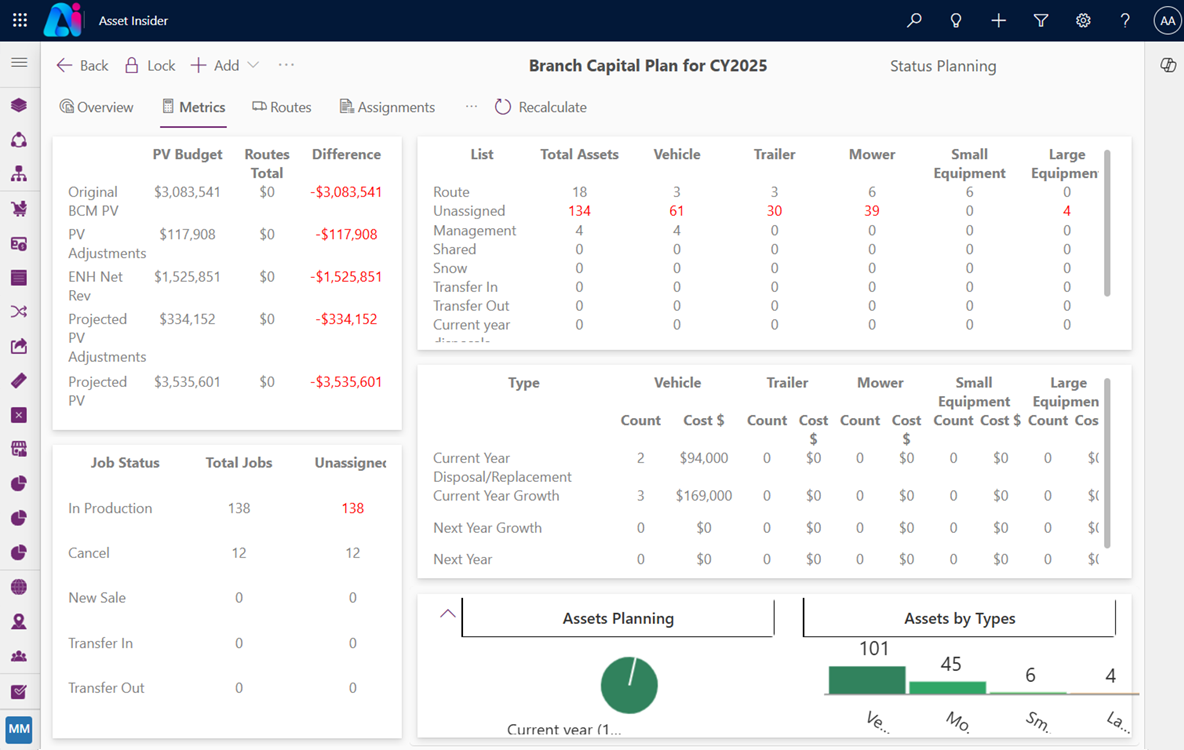Open the help question mark icon
Screen dimensions: 1184x750
click(x=1124, y=19)
